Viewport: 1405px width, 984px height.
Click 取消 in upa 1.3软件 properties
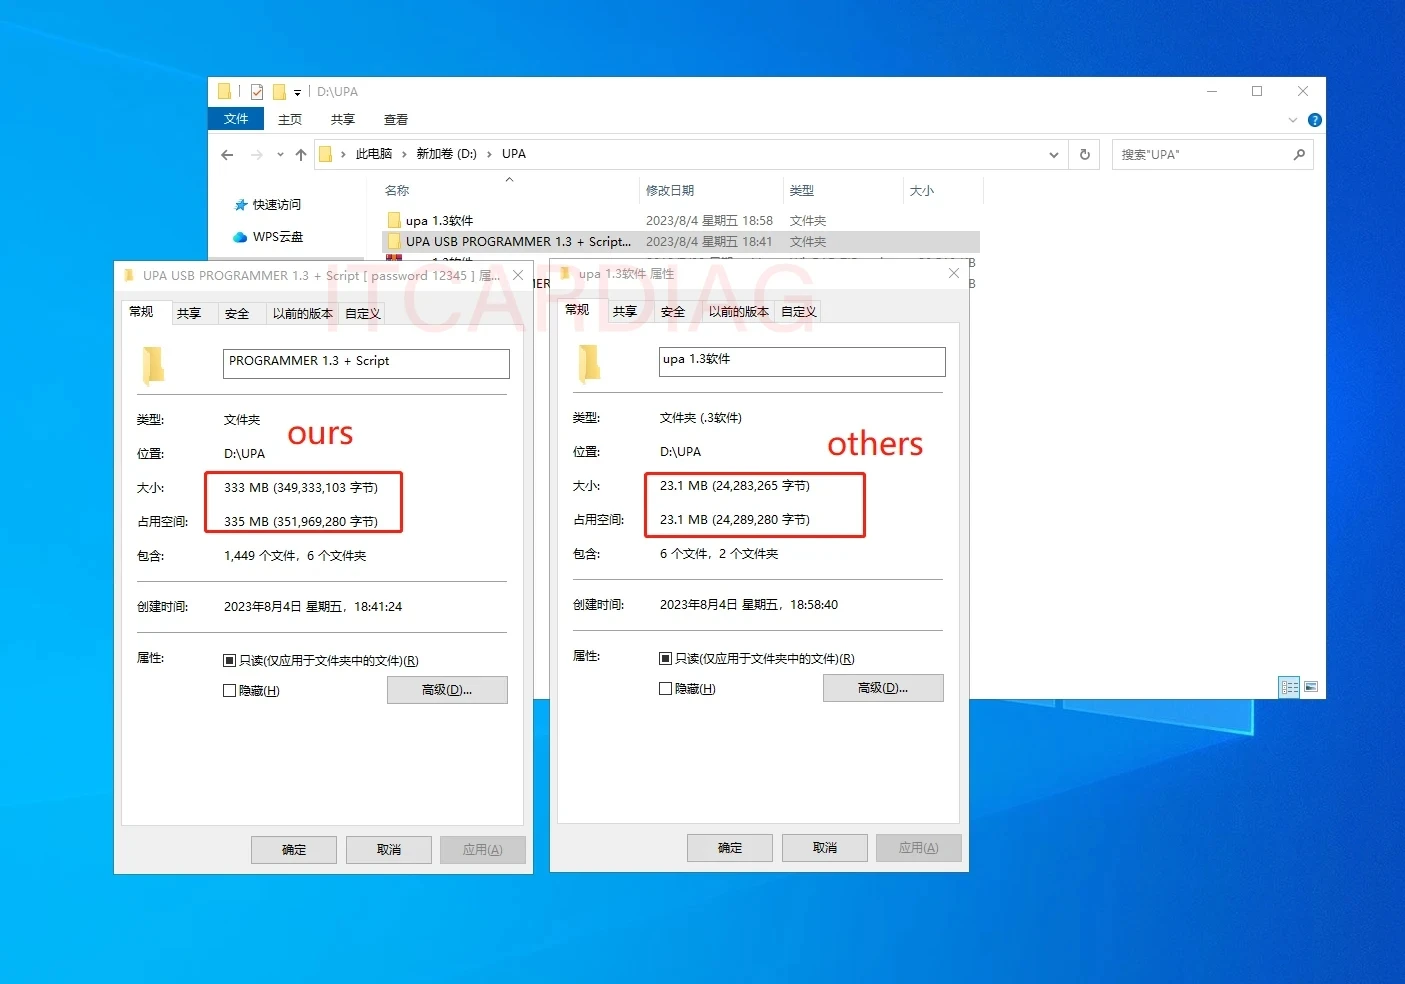click(825, 848)
